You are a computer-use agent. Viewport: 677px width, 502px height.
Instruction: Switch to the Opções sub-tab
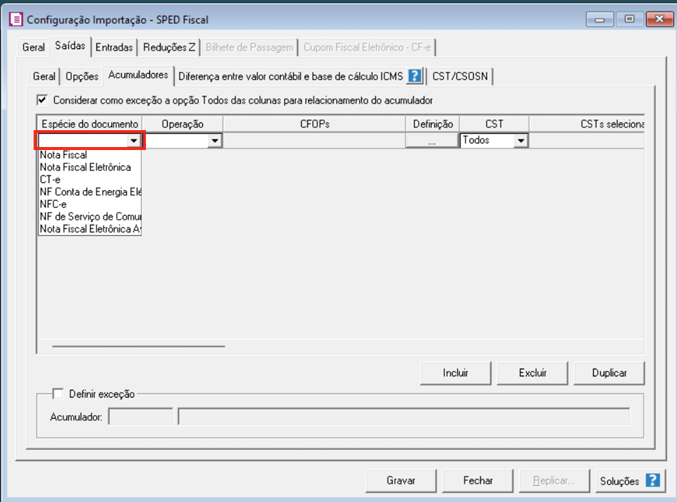[x=81, y=76]
